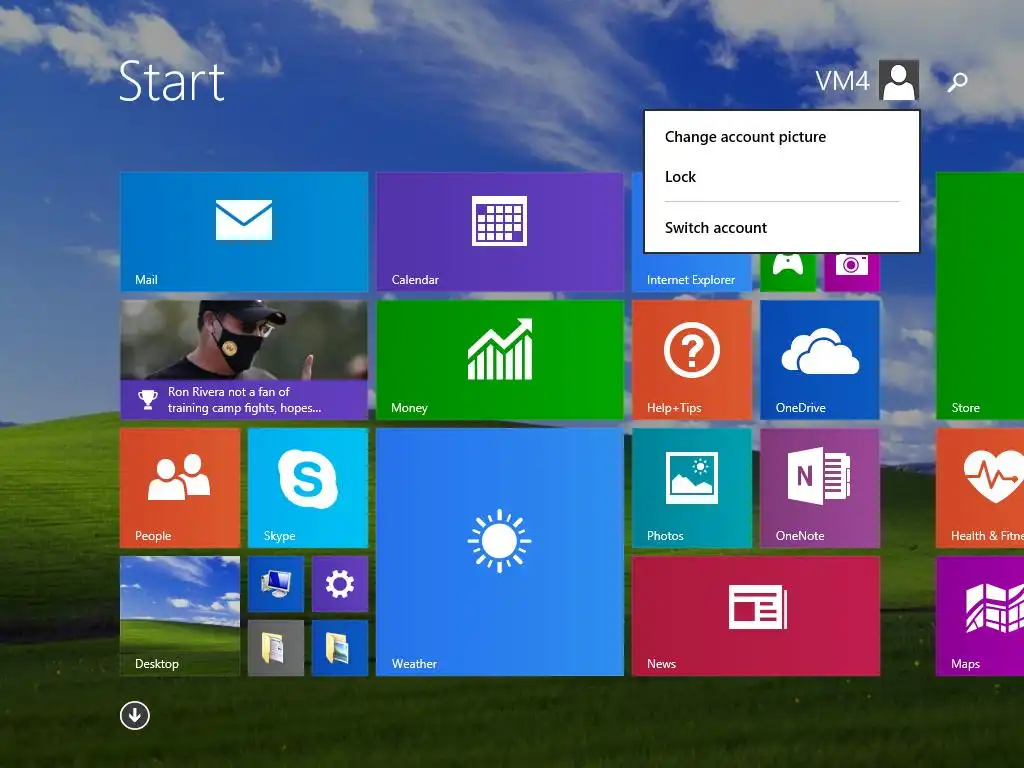Select Change account picture
1024x768 pixels.
[745, 136]
